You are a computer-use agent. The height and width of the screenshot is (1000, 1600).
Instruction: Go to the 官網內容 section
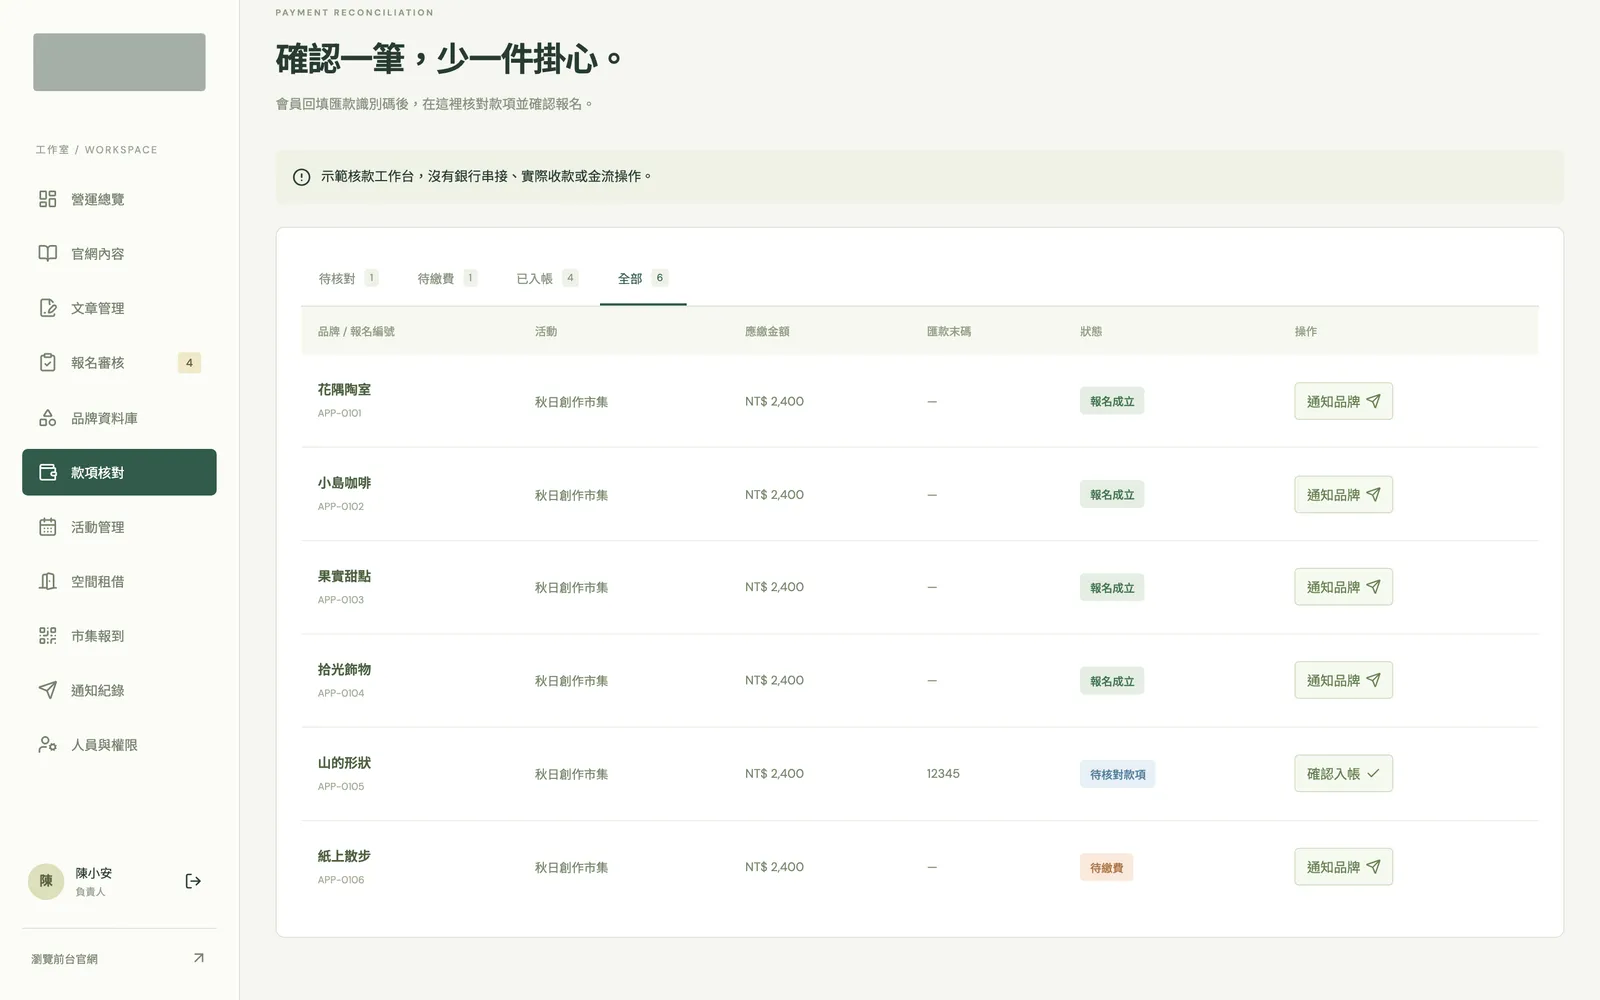pyautogui.click(x=119, y=253)
